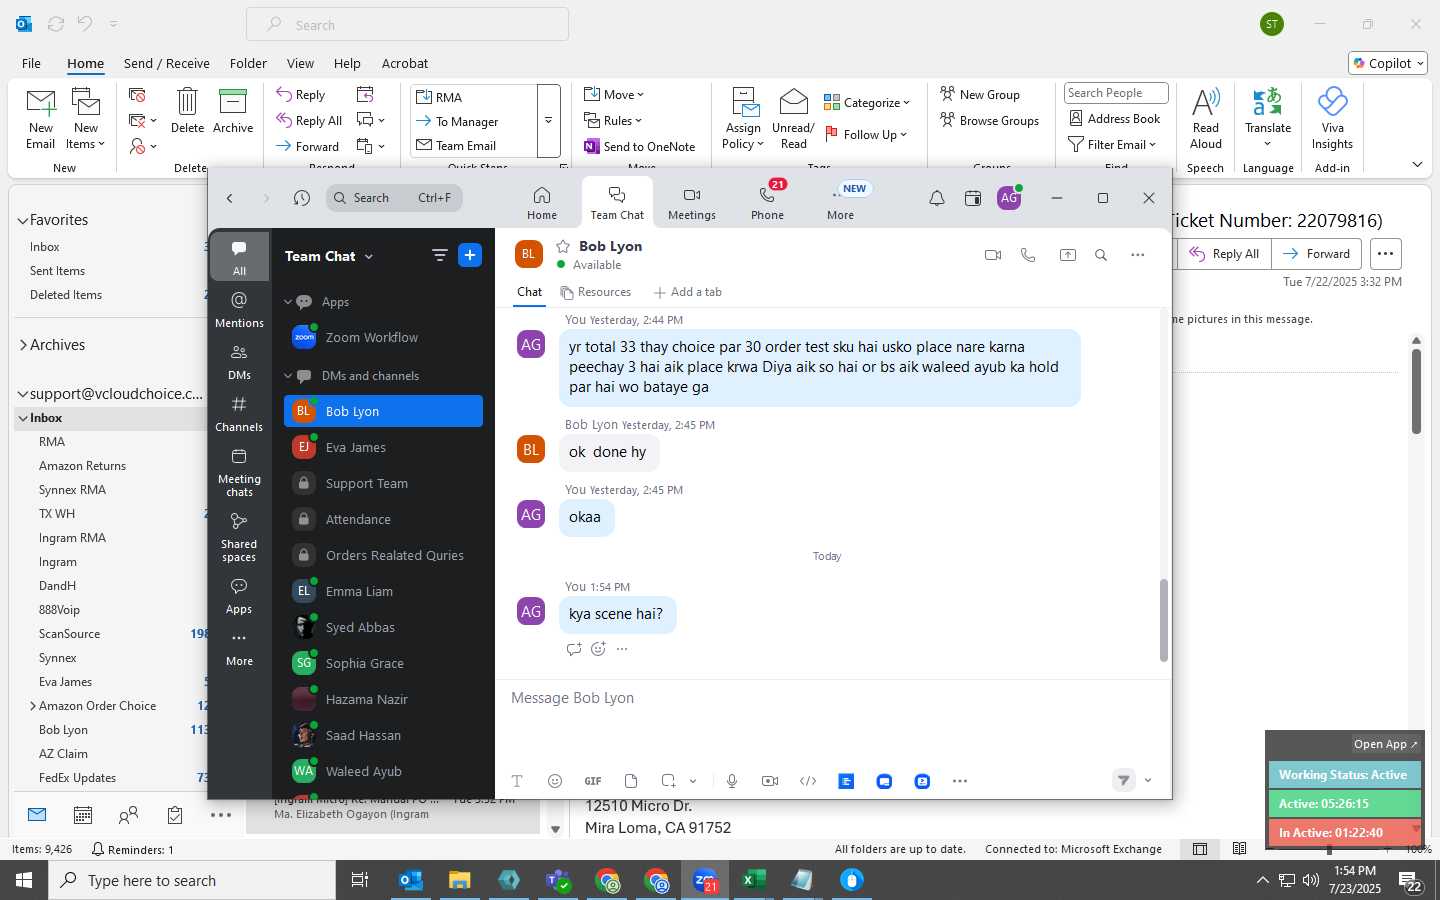Select the Support Team channel
This screenshot has width=1440, height=900.
pos(383,483)
